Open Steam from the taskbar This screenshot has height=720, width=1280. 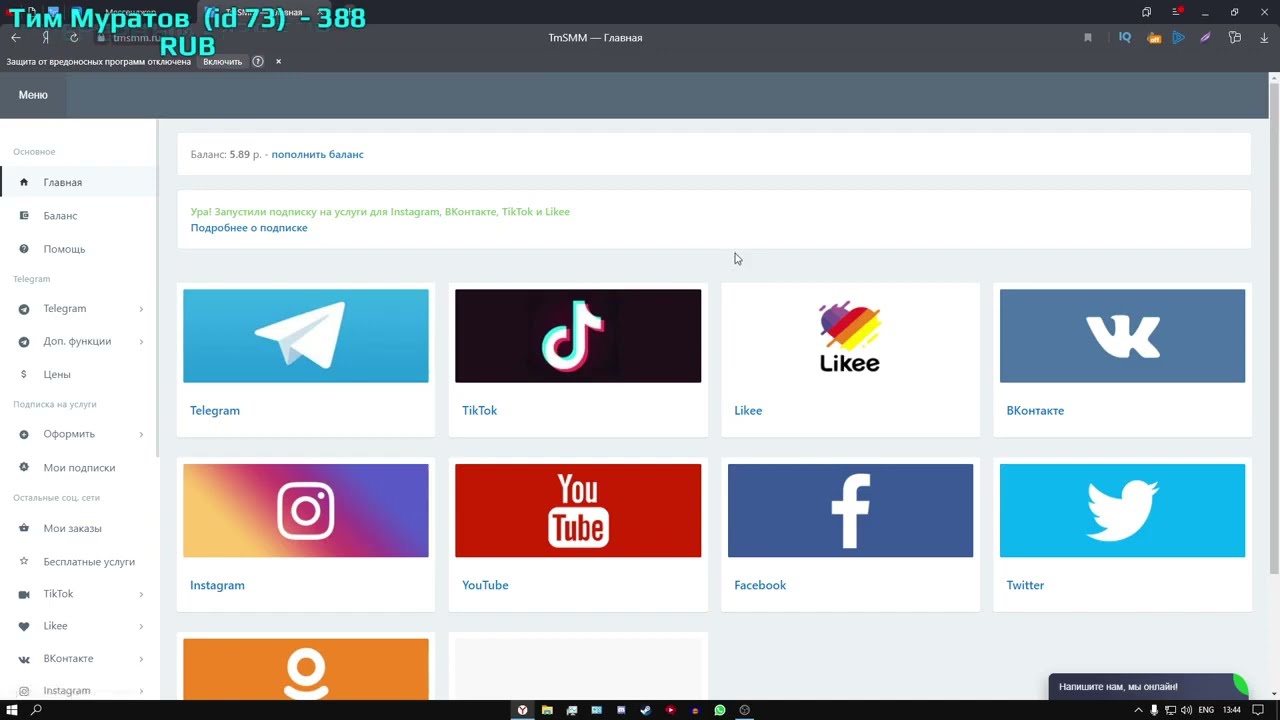tap(645, 710)
